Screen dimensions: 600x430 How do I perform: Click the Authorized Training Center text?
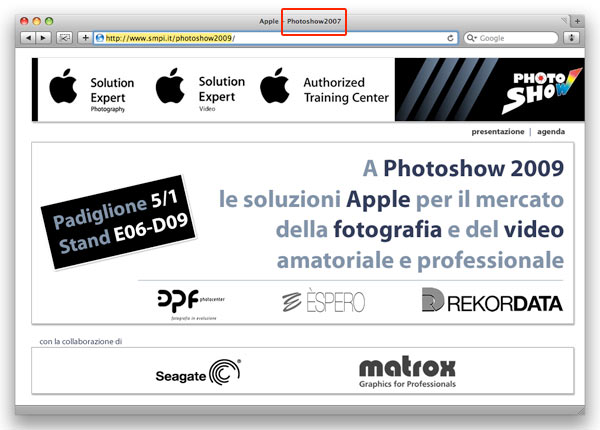[x=346, y=90]
